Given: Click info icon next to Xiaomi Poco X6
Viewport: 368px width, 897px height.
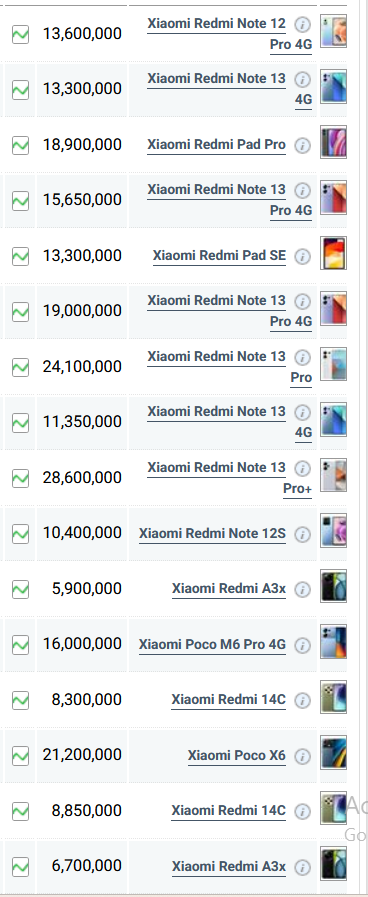Looking at the screenshot, I should [303, 757].
